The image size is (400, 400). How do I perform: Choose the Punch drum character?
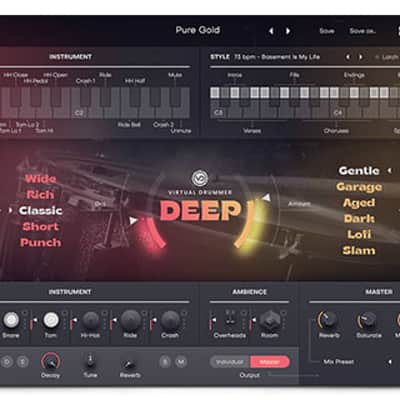(40, 243)
